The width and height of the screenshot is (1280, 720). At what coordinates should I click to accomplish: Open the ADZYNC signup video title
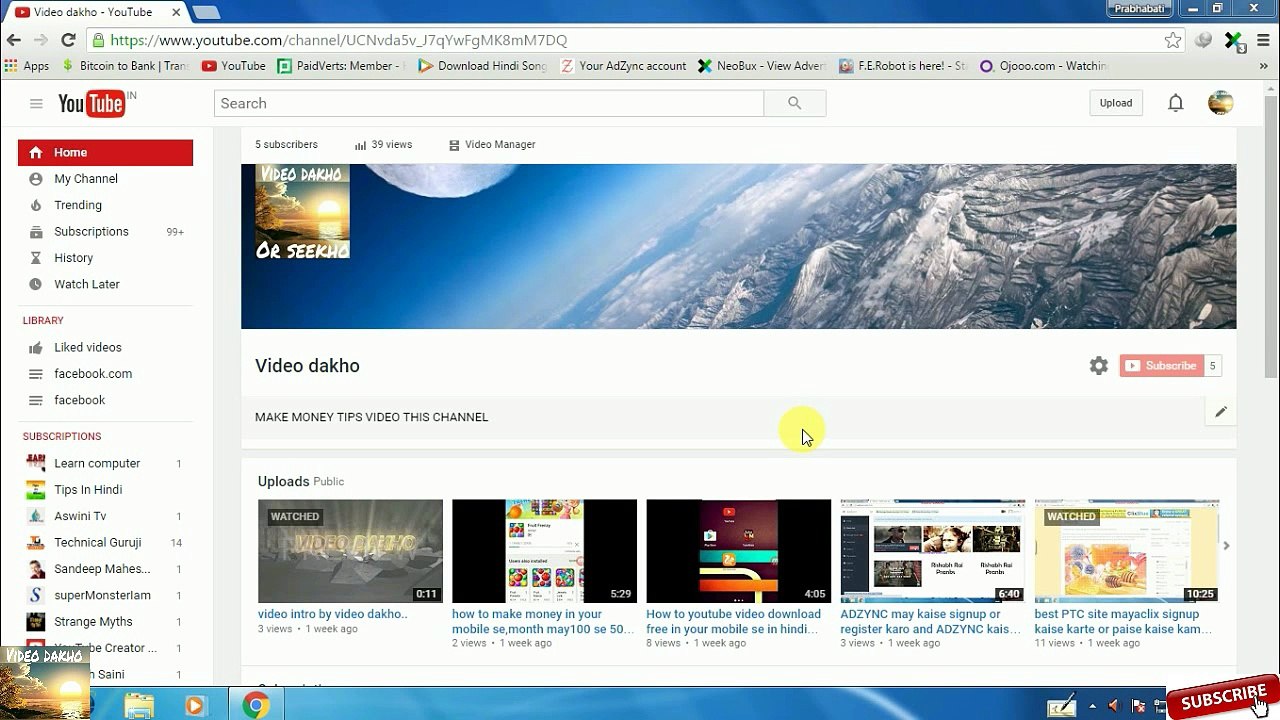[x=931, y=622]
